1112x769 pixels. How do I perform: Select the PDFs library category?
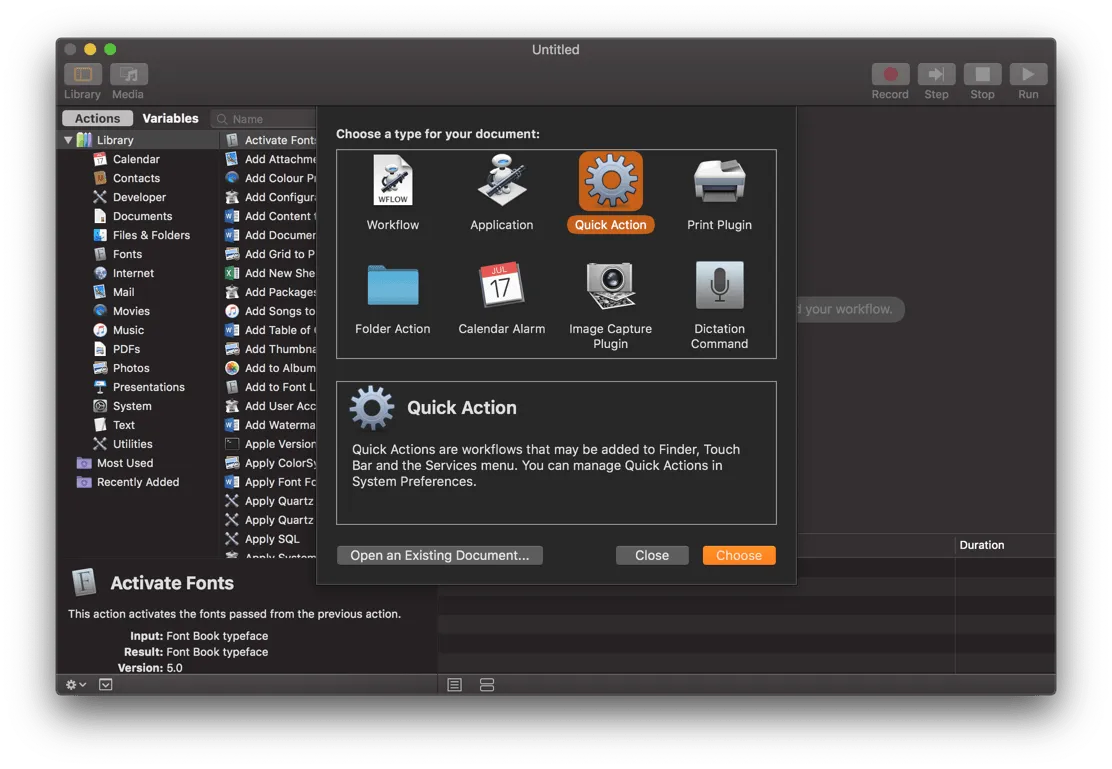click(126, 349)
